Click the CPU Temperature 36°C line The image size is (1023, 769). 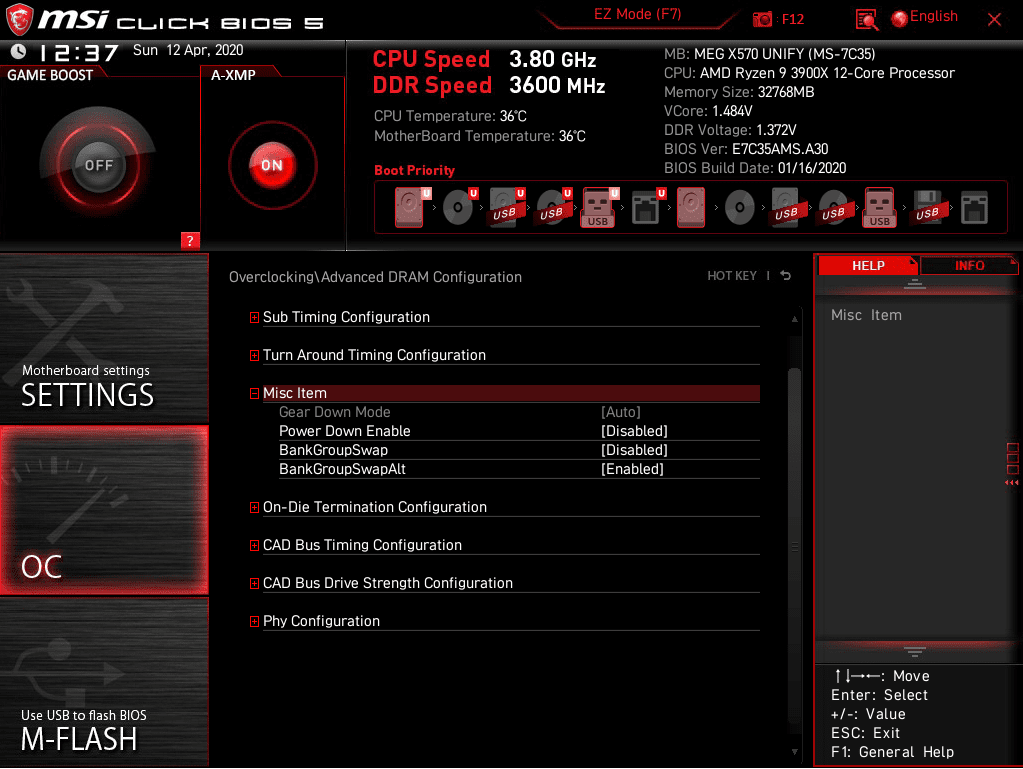coord(450,116)
